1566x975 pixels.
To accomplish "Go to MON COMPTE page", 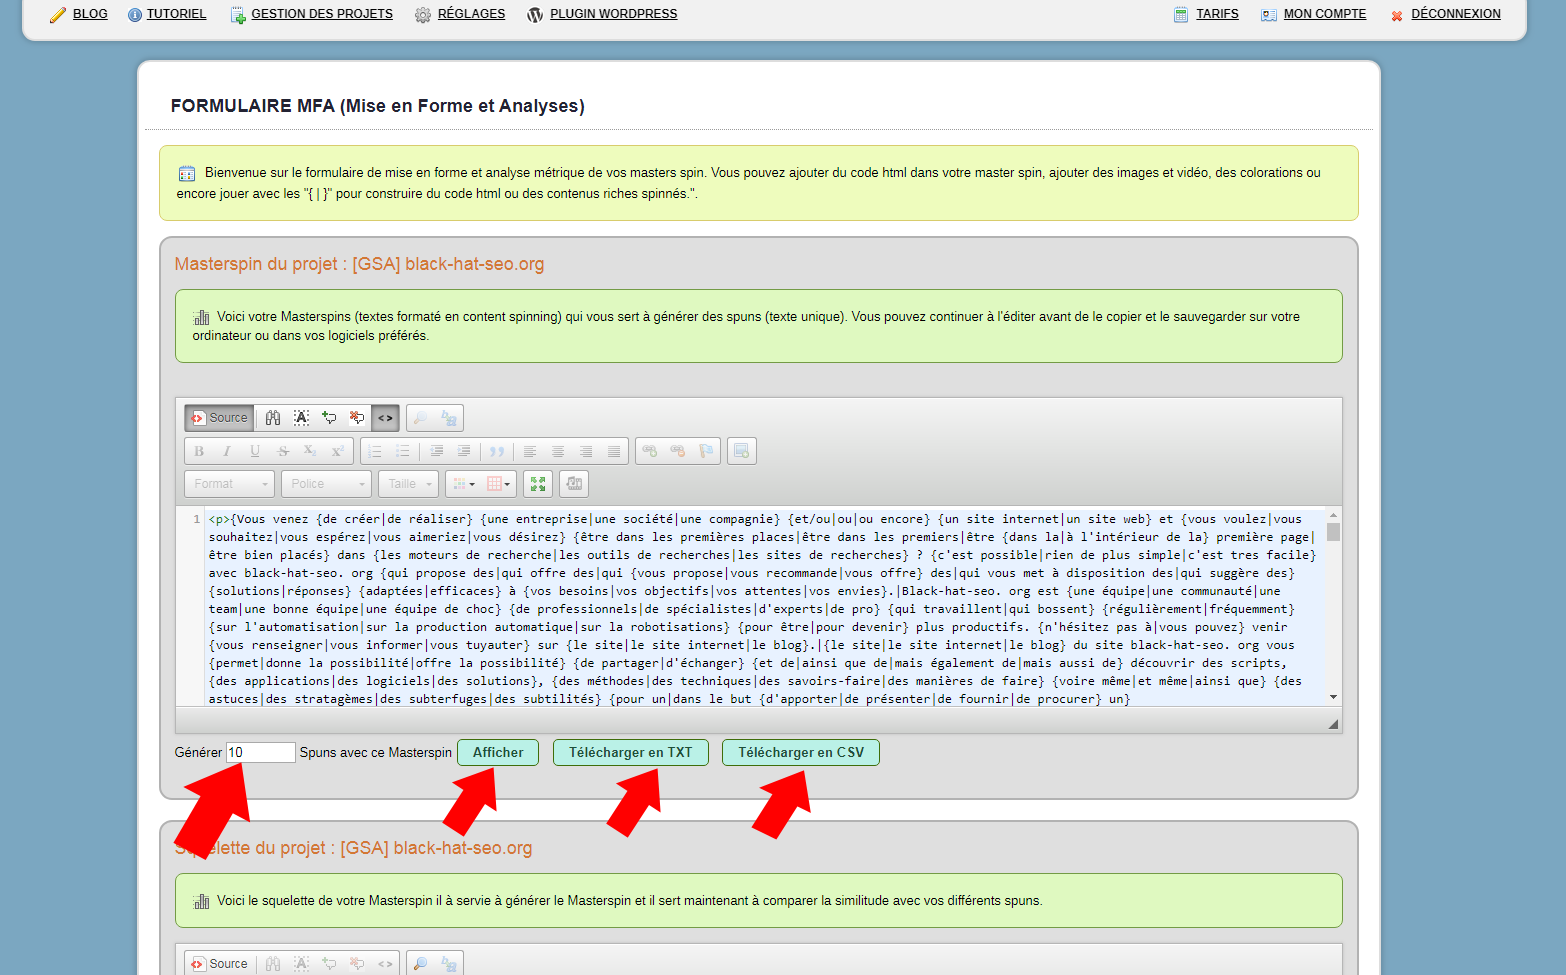I will (x=1325, y=14).
